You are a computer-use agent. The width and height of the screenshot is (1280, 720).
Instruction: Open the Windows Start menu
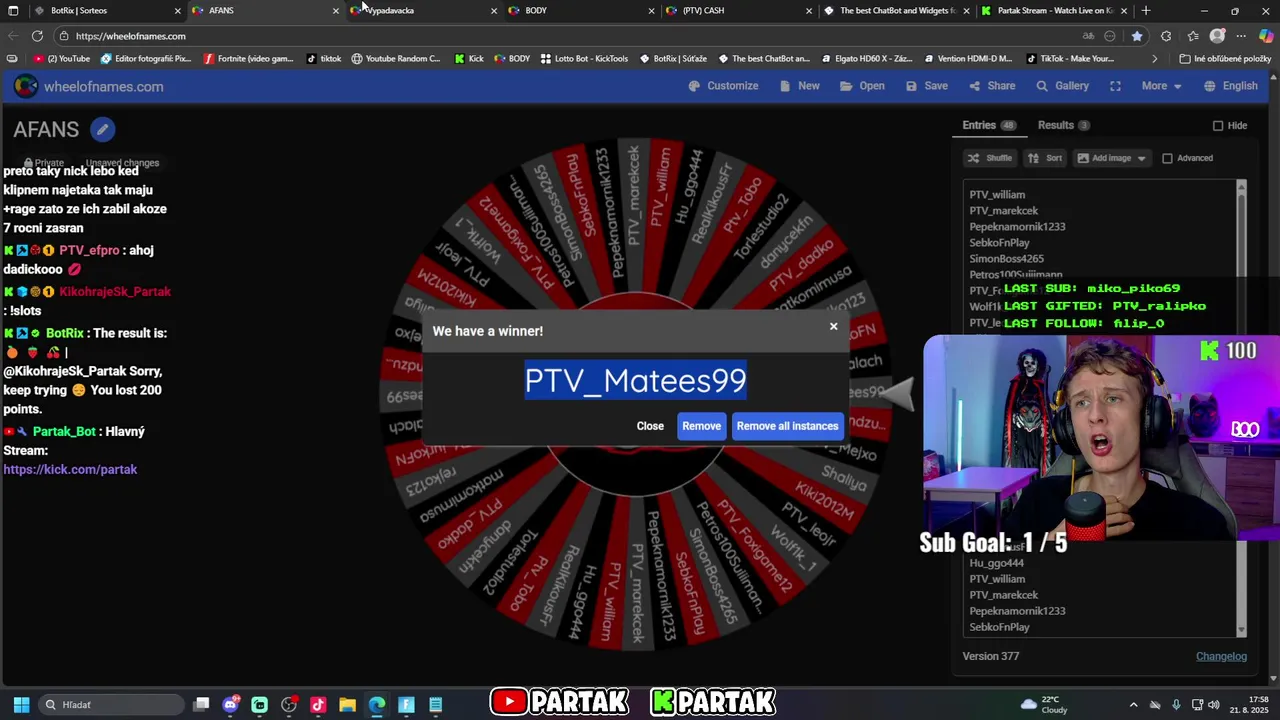(x=21, y=705)
